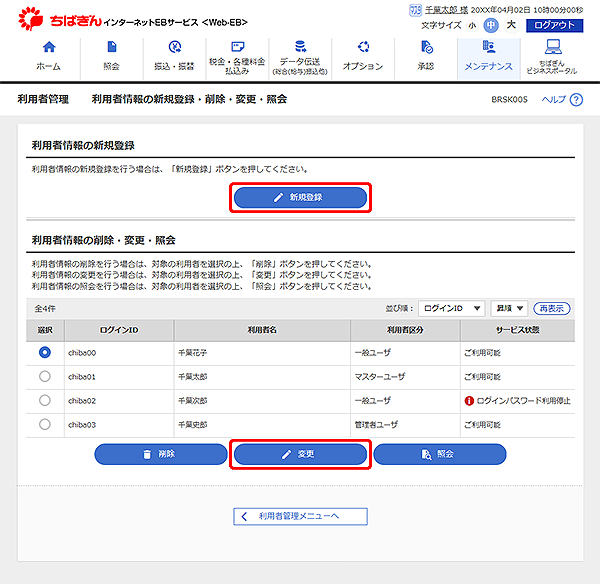Open the データ伝送 database icon
This screenshot has width=600, height=584.
click(300, 46)
